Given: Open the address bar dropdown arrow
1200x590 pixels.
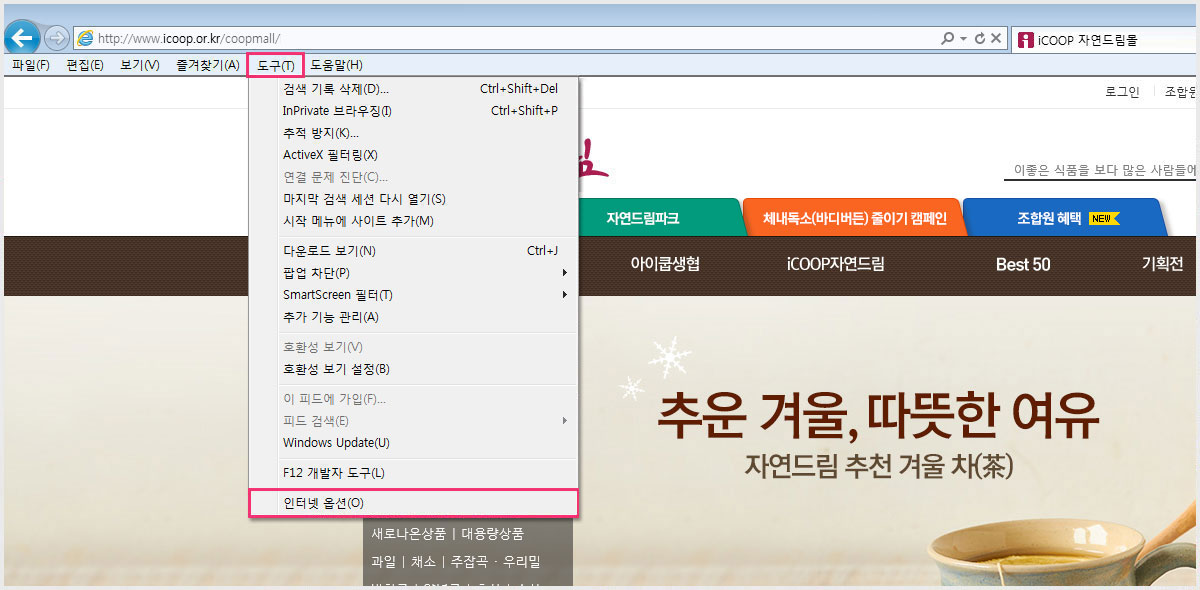Looking at the screenshot, I should pos(963,39).
